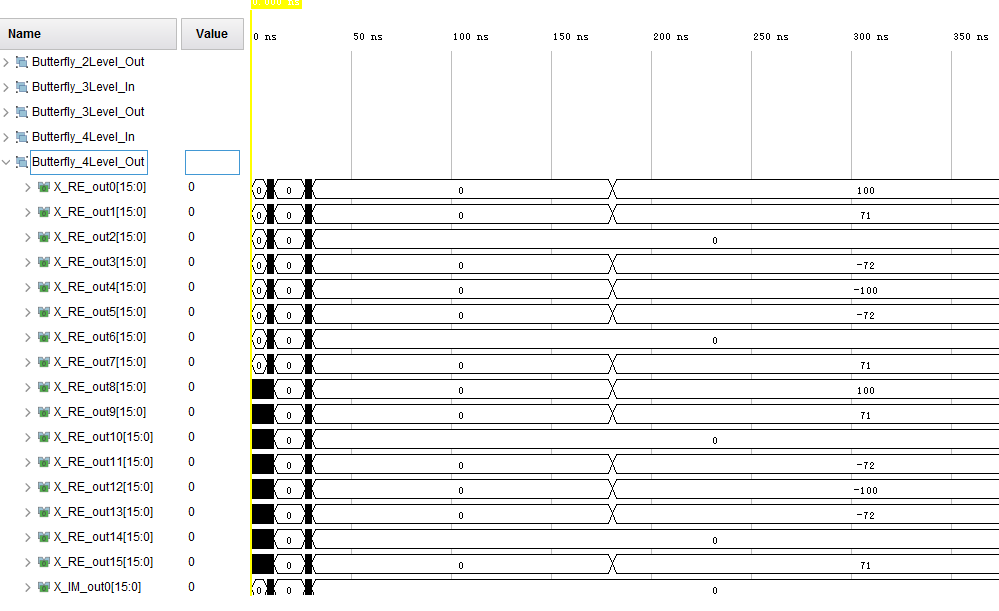The width and height of the screenshot is (999, 611).
Task: Click the yellow cursor time marker flag
Action: (276, 3)
